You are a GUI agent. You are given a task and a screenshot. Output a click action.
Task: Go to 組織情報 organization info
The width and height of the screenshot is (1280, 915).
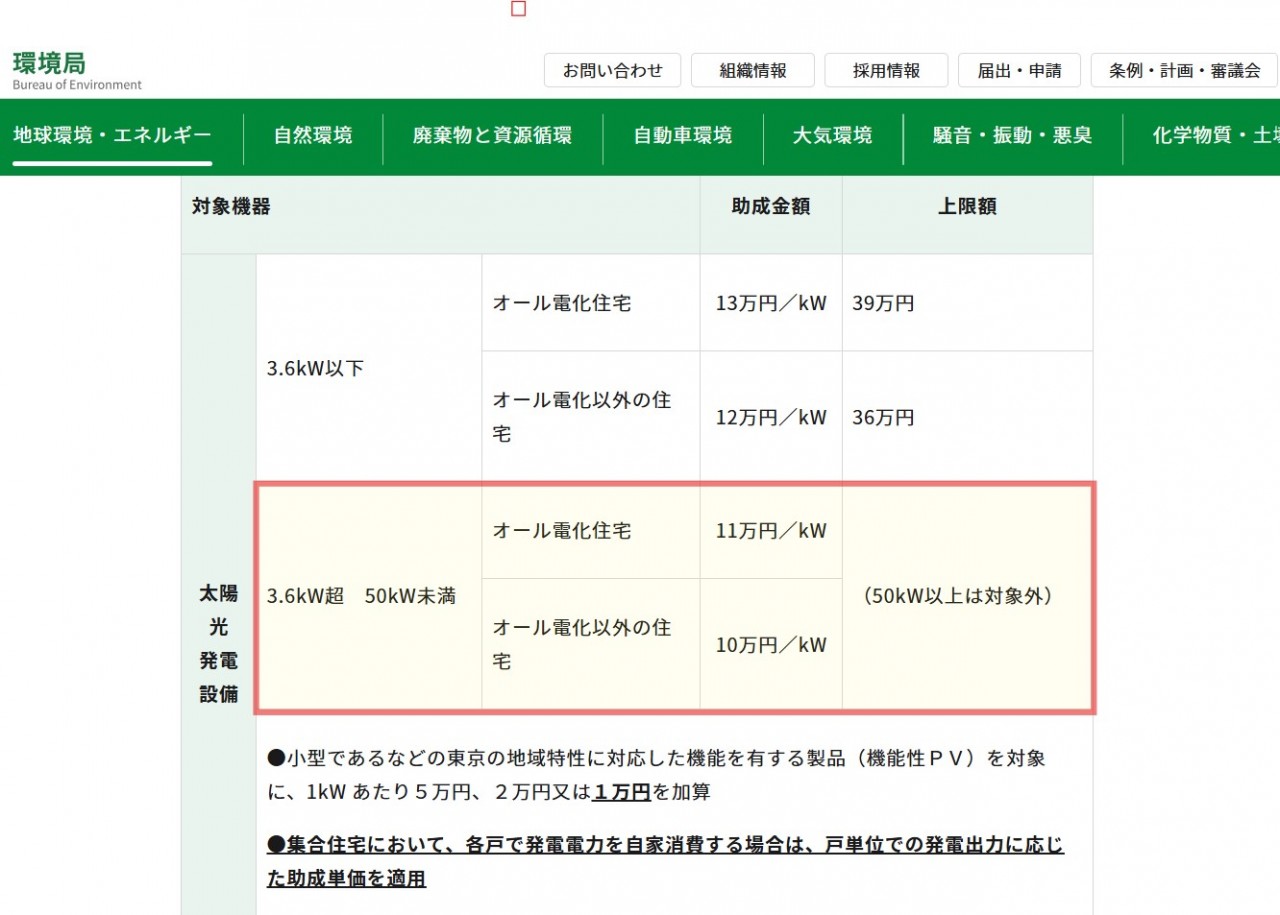752,71
